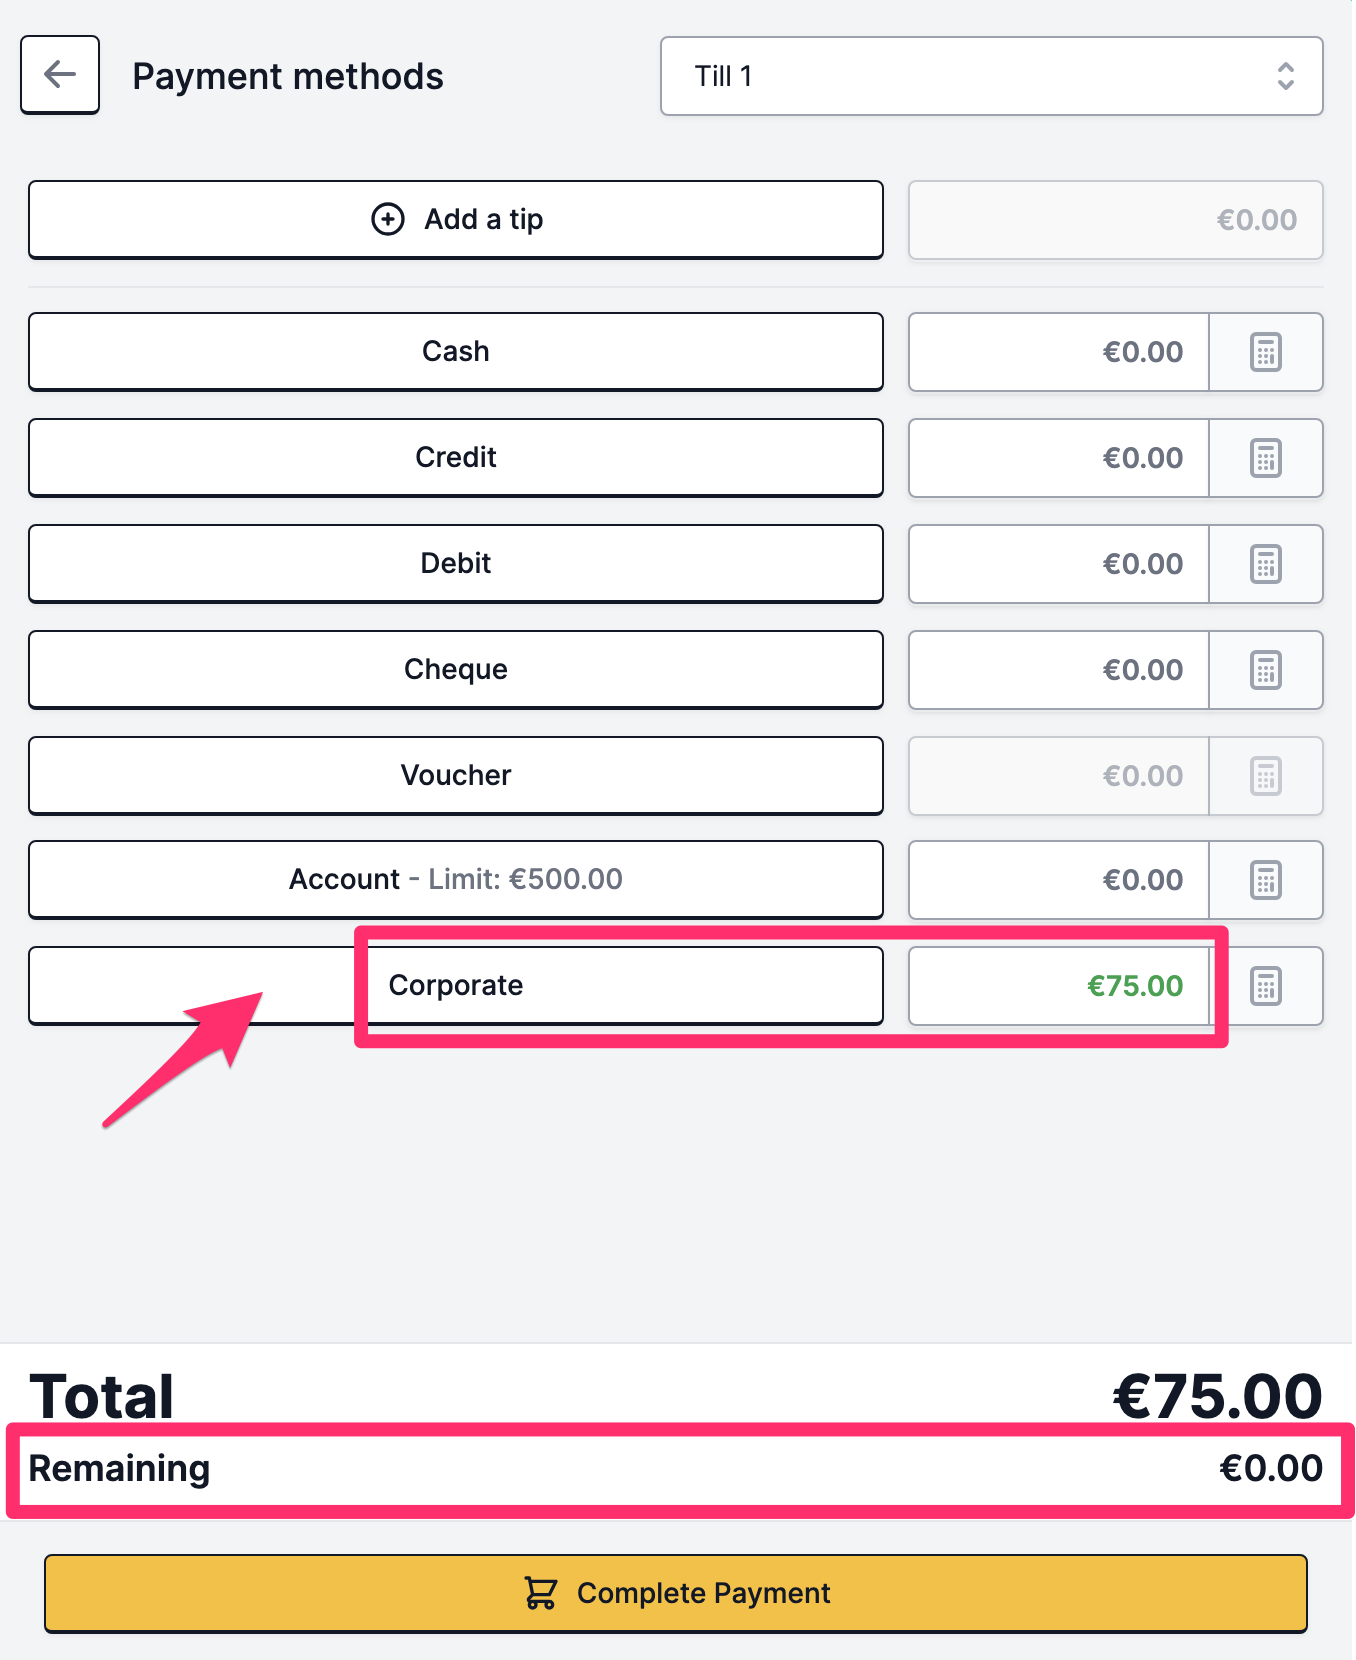
Task: Go back using the arrow button
Action: [60, 75]
